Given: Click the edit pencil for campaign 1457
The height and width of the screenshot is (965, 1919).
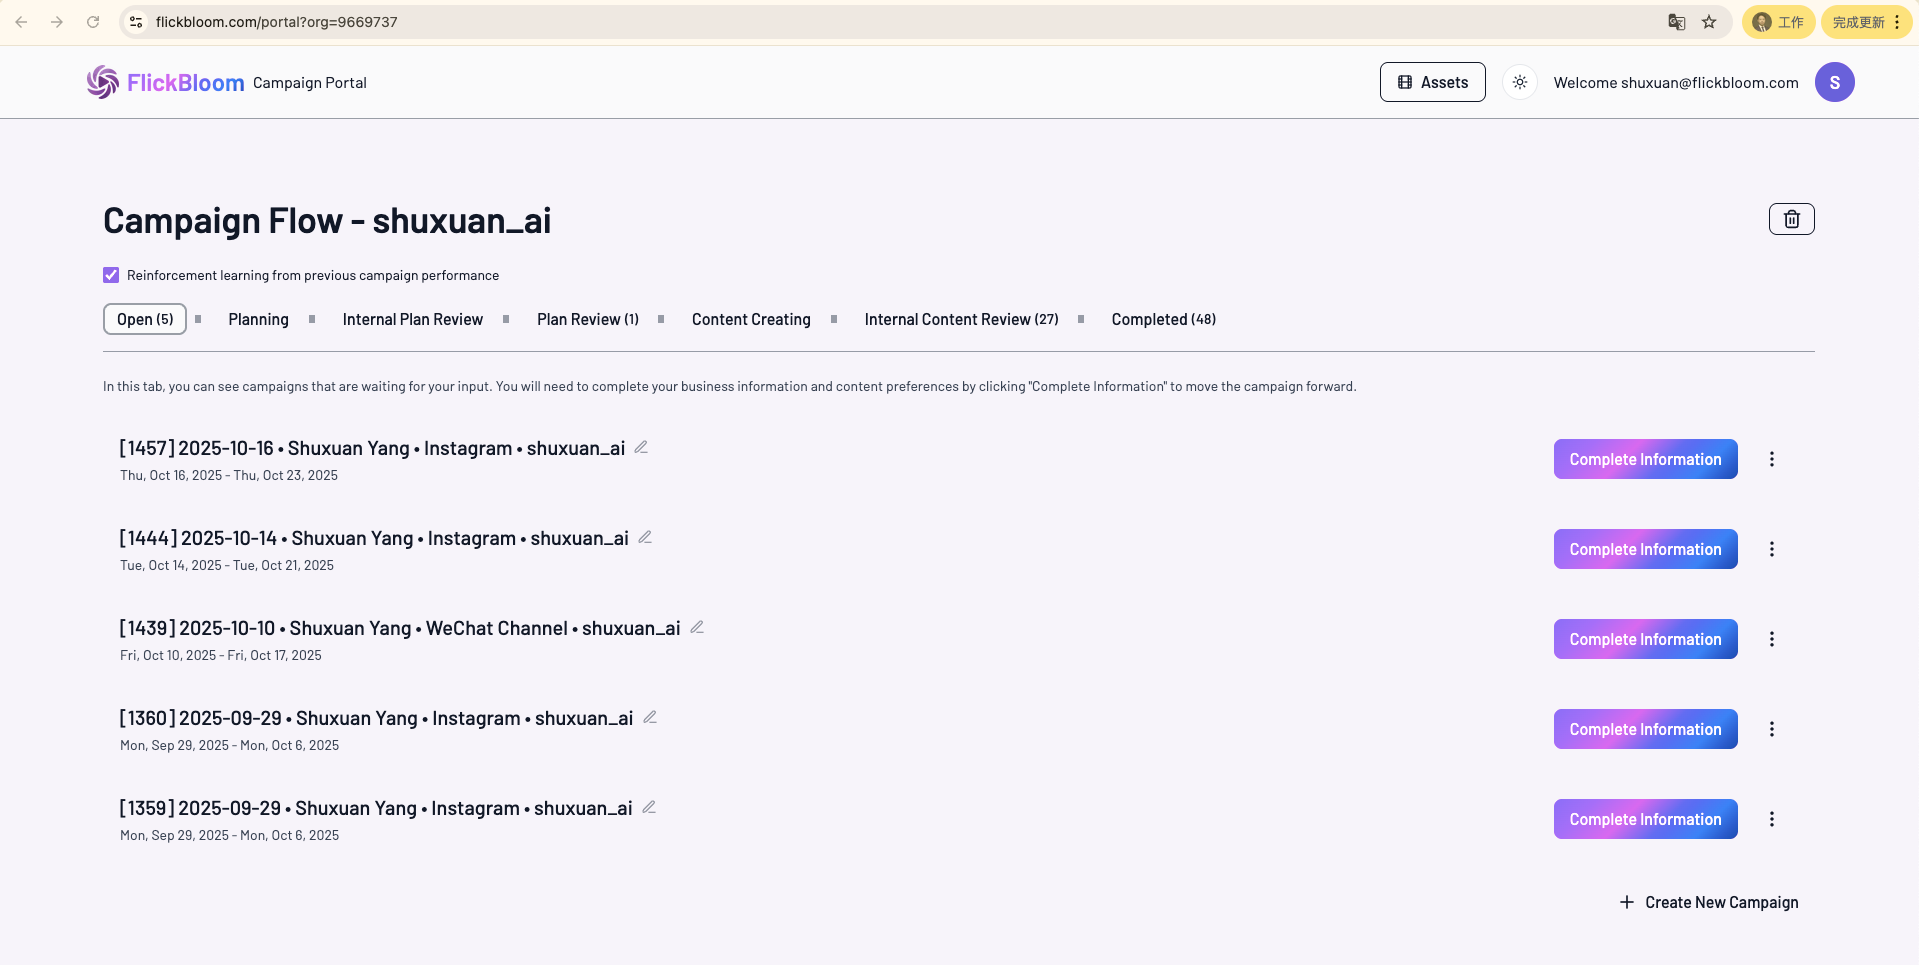Looking at the screenshot, I should click(641, 447).
